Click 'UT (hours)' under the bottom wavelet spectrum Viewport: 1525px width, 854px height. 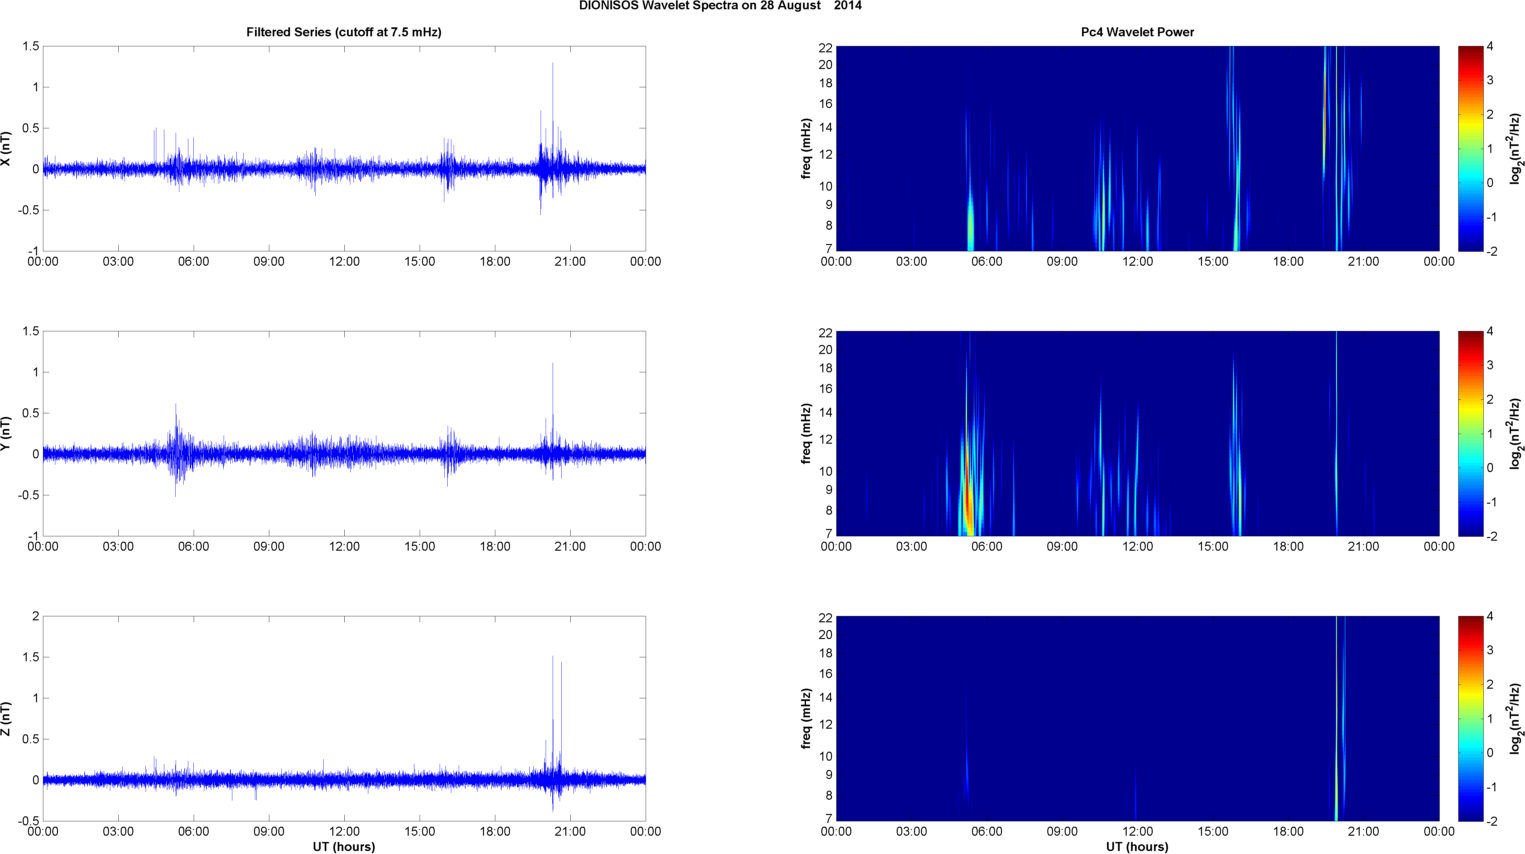point(1137,846)
